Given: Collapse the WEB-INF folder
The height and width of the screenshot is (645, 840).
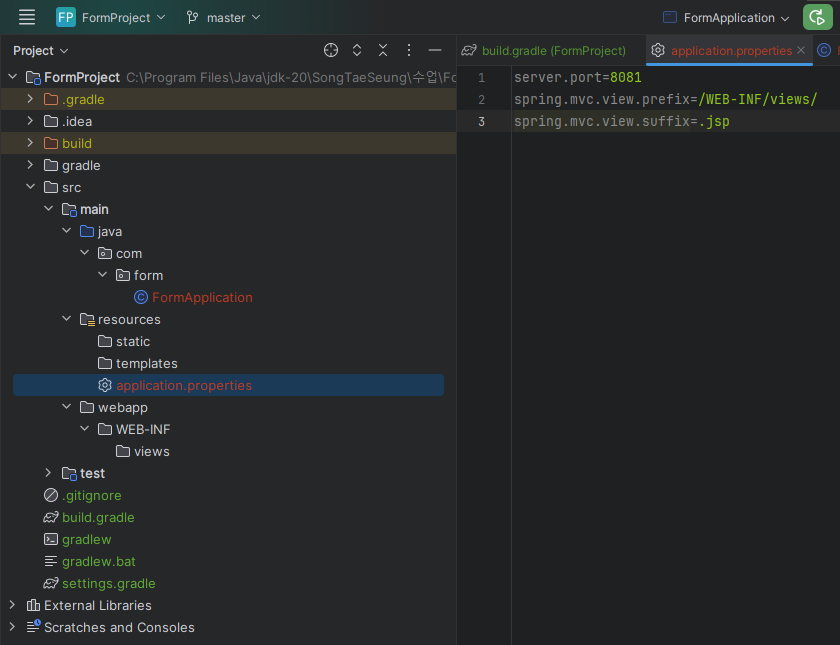Looking at the screenshot, I should (x=85, y=429).
